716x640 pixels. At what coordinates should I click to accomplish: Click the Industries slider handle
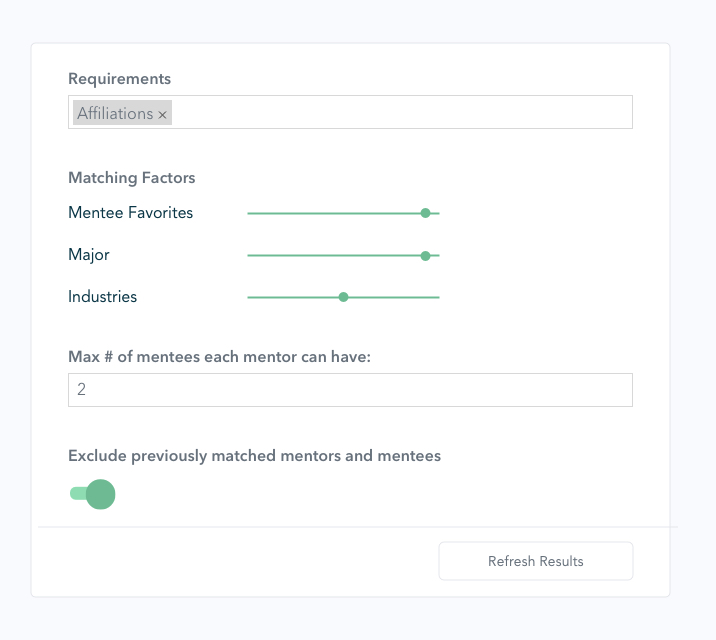coord(343,297)
